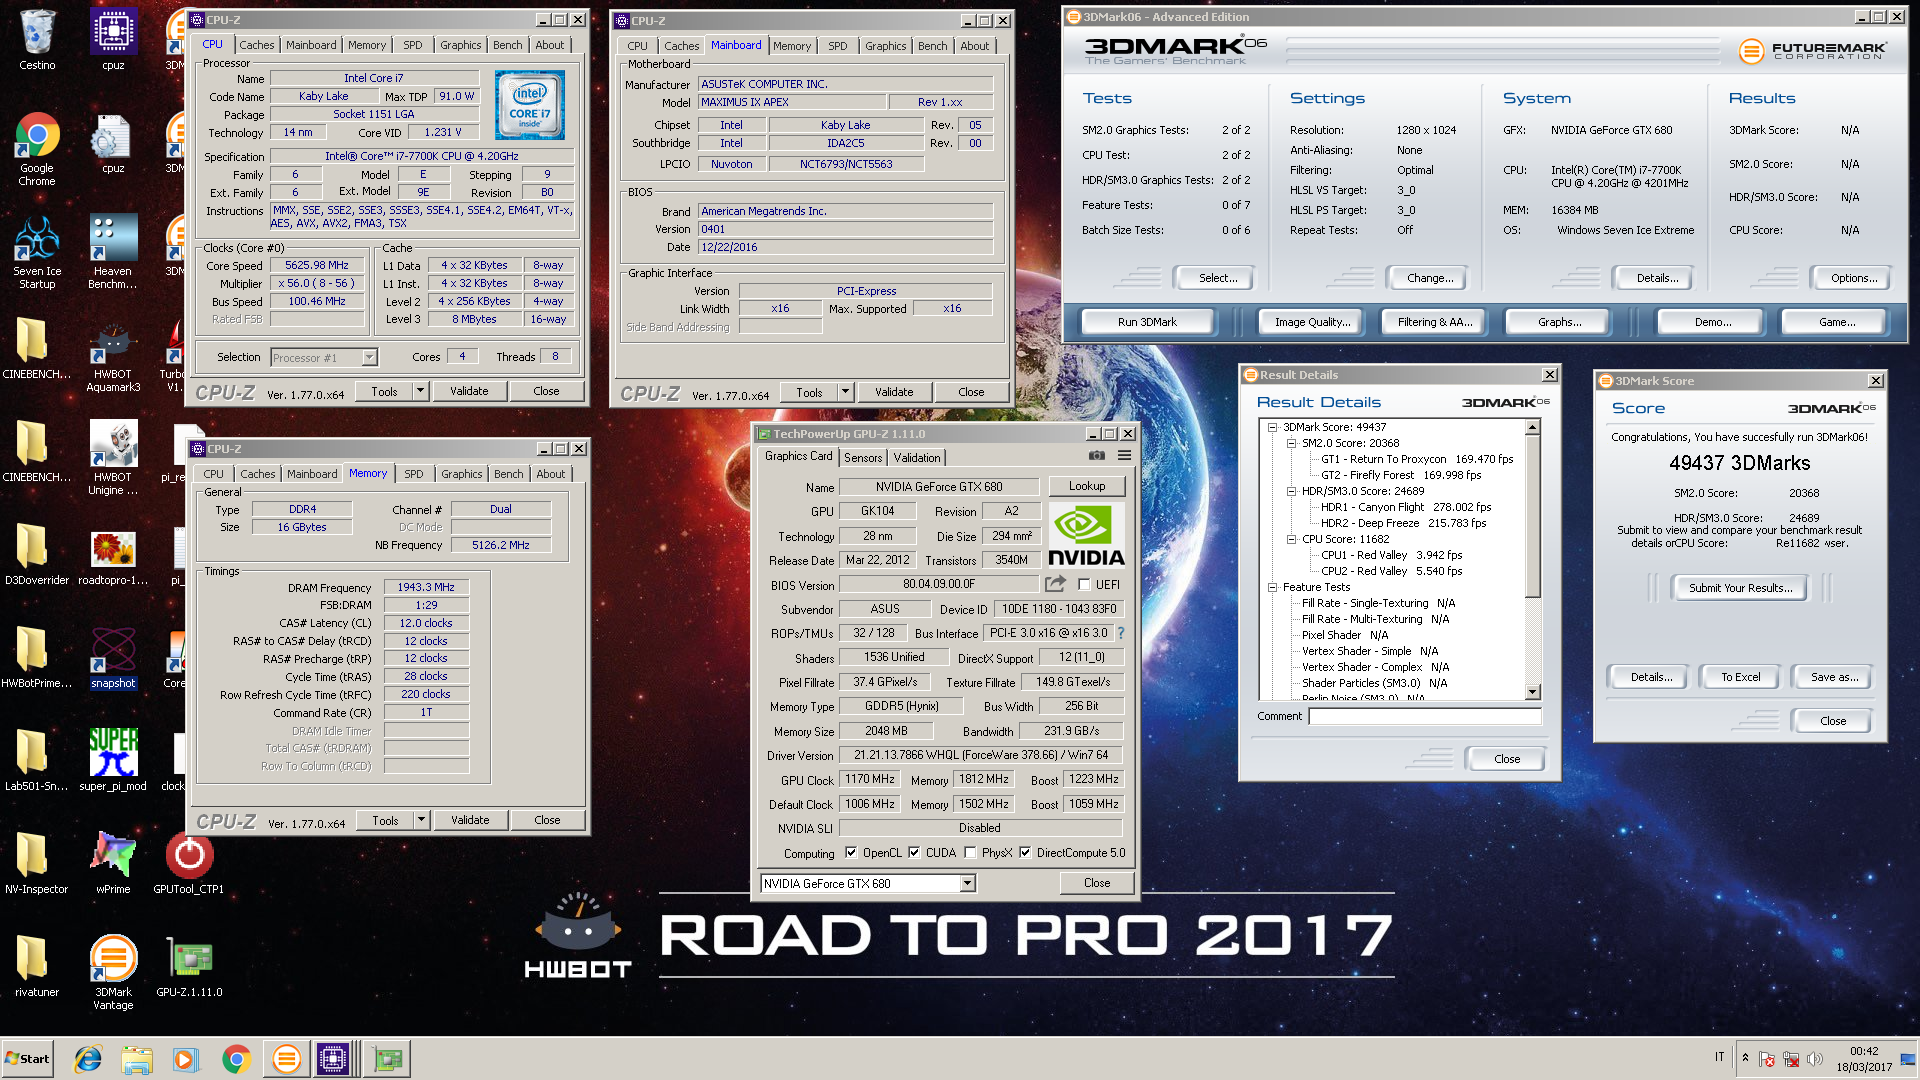Screen dimensions: 1920x1080
Task: Open the rivatuner folder on desktop
Action: coord(37,966)
